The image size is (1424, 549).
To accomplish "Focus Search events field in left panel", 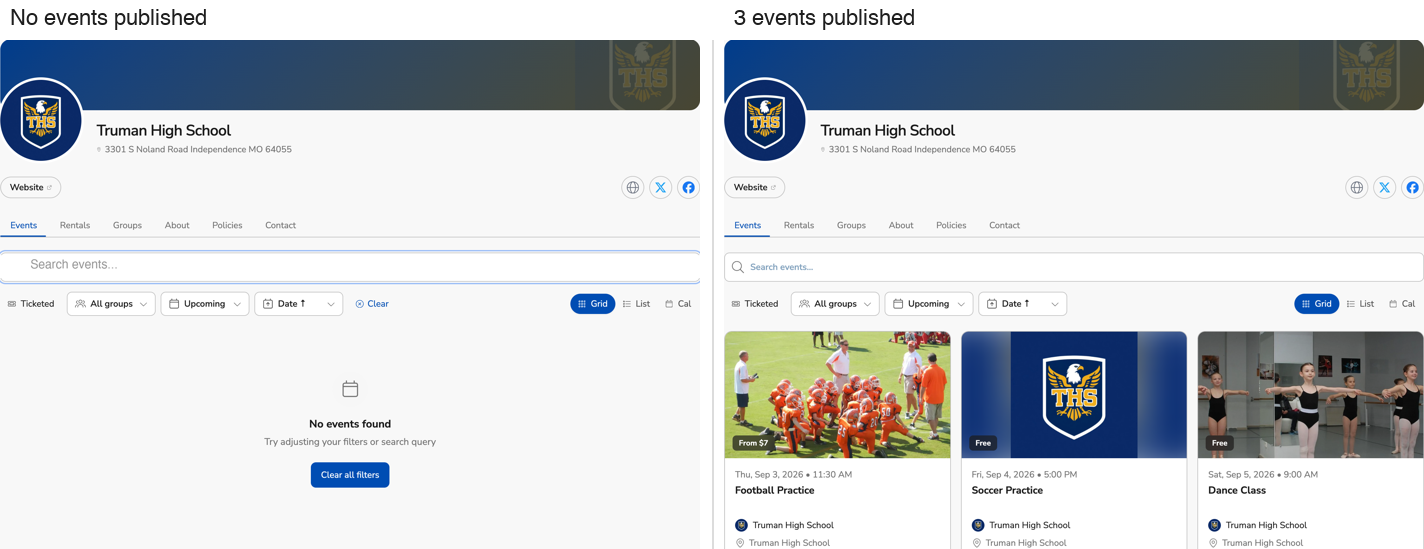I will pyautogui.click(x=350, y=265).
